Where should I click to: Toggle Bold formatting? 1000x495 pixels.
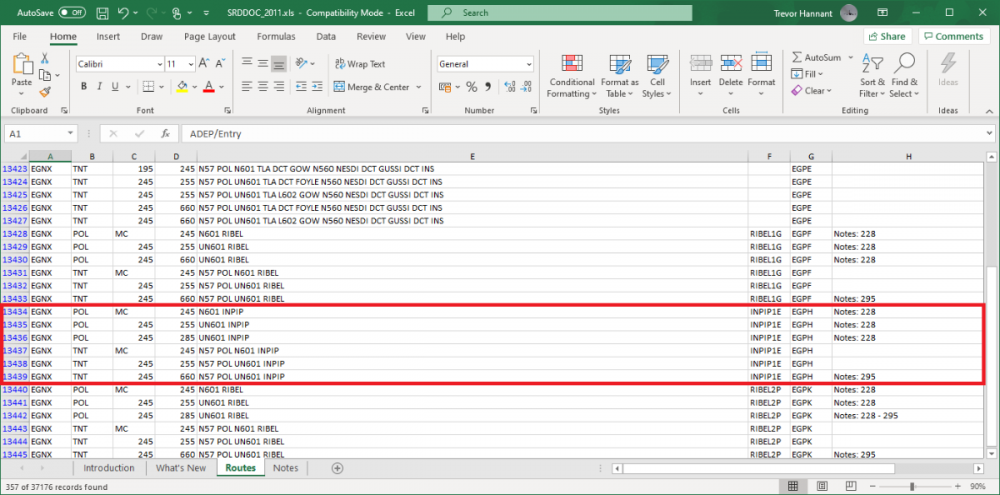click(x=84, y=87)
